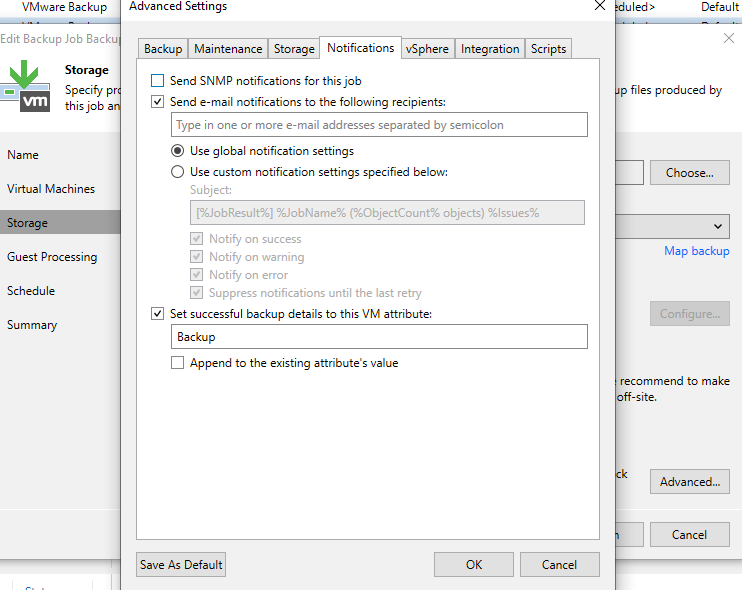Expand the backup repository dropdown
The width and height of the screenshot is (742, 590).
719,227
